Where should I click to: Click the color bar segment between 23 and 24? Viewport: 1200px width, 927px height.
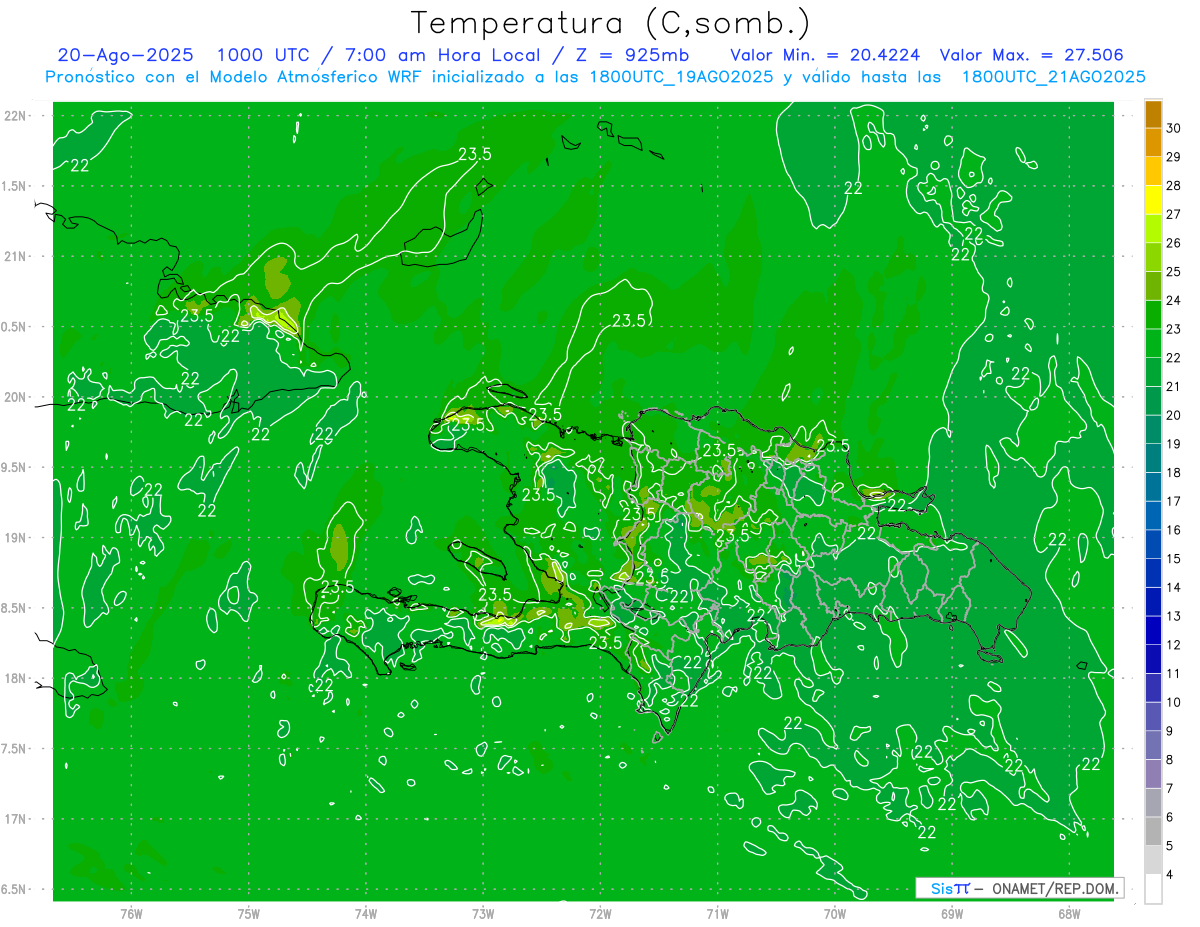click(1154, 315)
